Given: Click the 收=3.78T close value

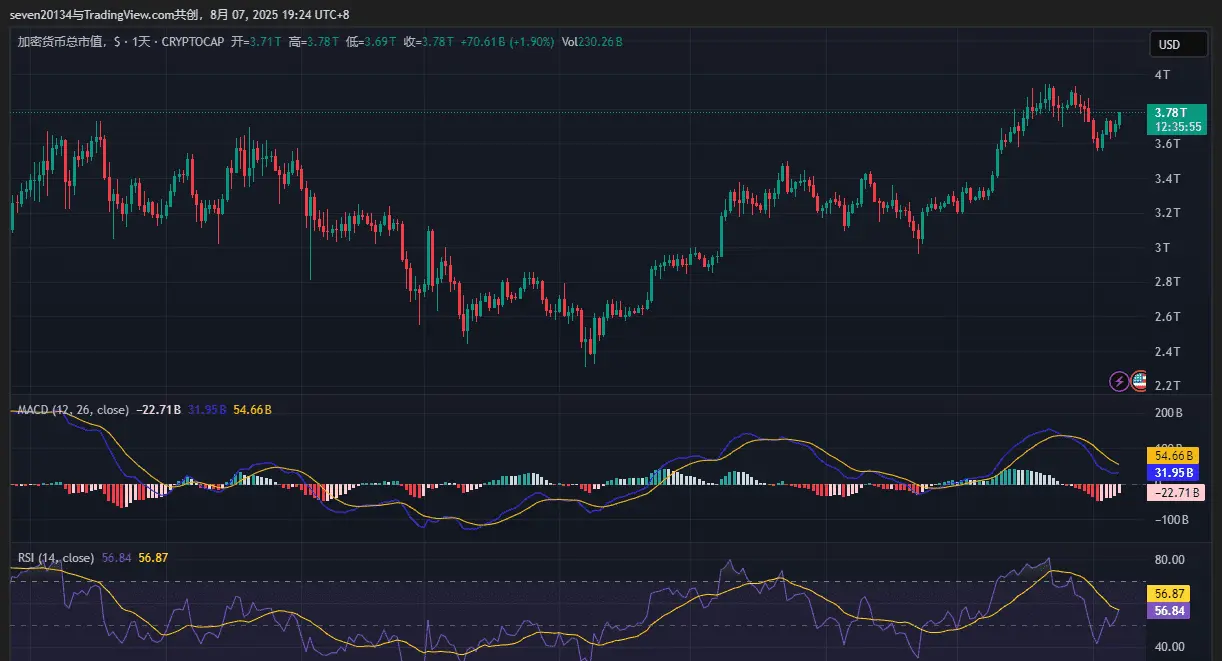Looking at the screenshot, I should [x=429, y=42].
